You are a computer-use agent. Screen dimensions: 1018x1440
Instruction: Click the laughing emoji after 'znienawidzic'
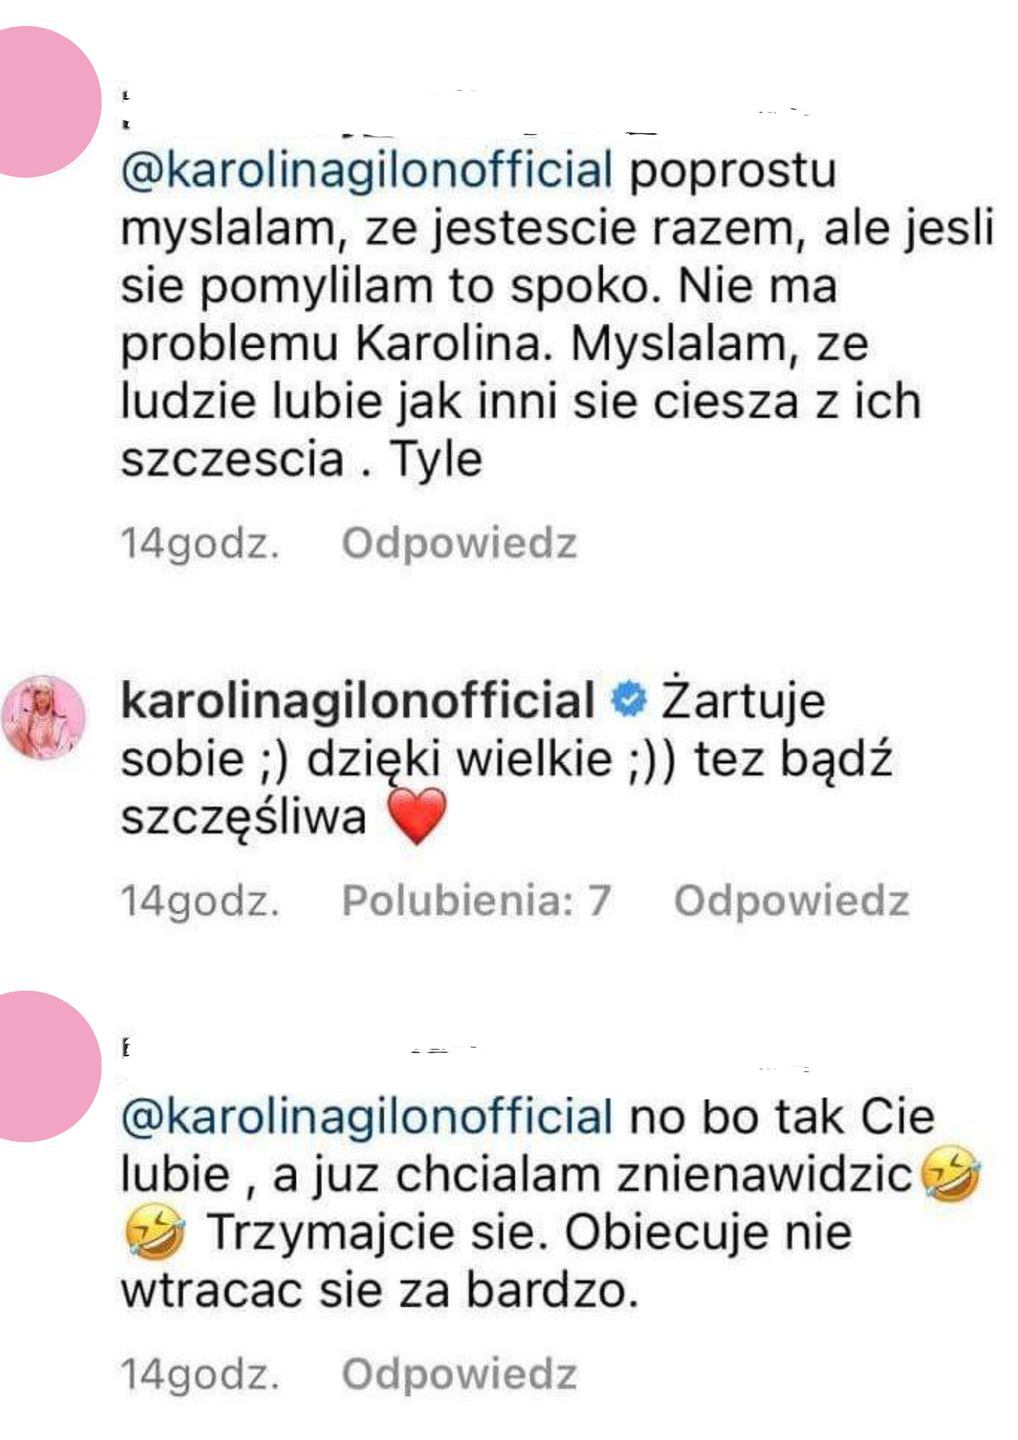pos(949,1174)
